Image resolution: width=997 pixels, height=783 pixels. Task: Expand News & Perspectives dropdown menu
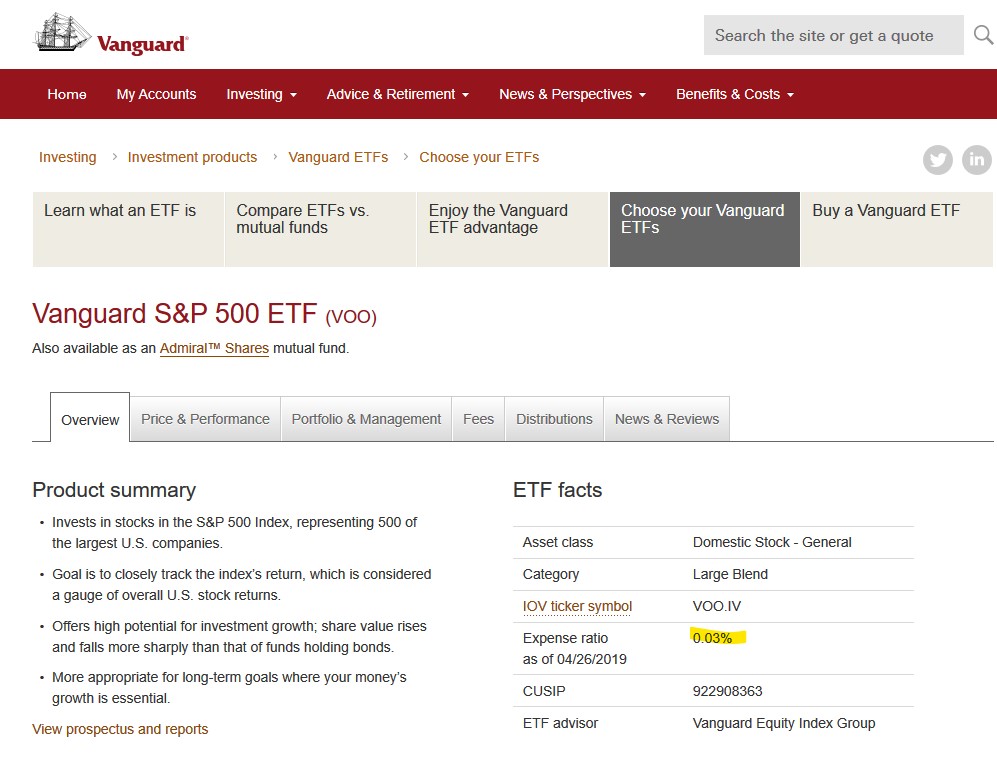572,94
